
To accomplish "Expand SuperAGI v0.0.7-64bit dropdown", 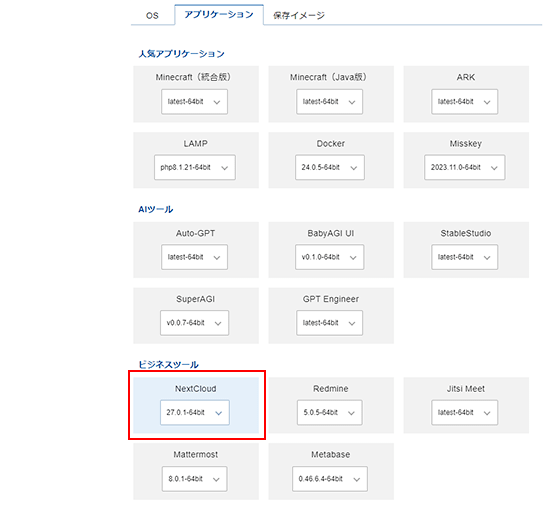I will coord(195,323).
